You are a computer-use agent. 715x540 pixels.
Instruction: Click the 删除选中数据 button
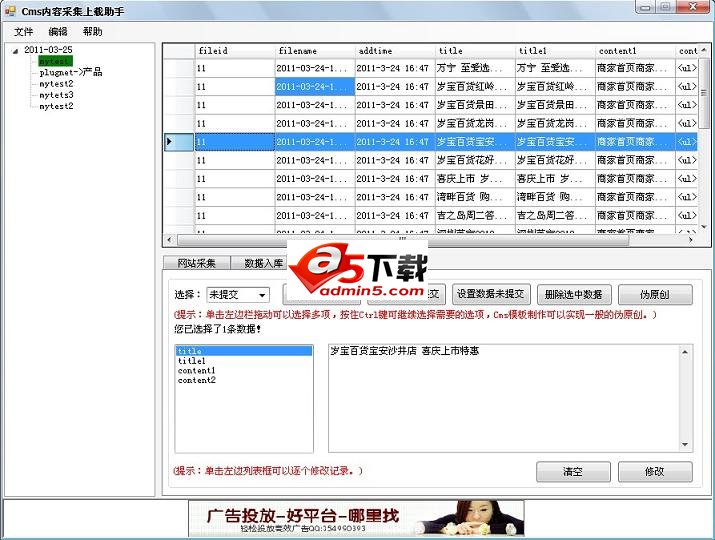[573, 294]
